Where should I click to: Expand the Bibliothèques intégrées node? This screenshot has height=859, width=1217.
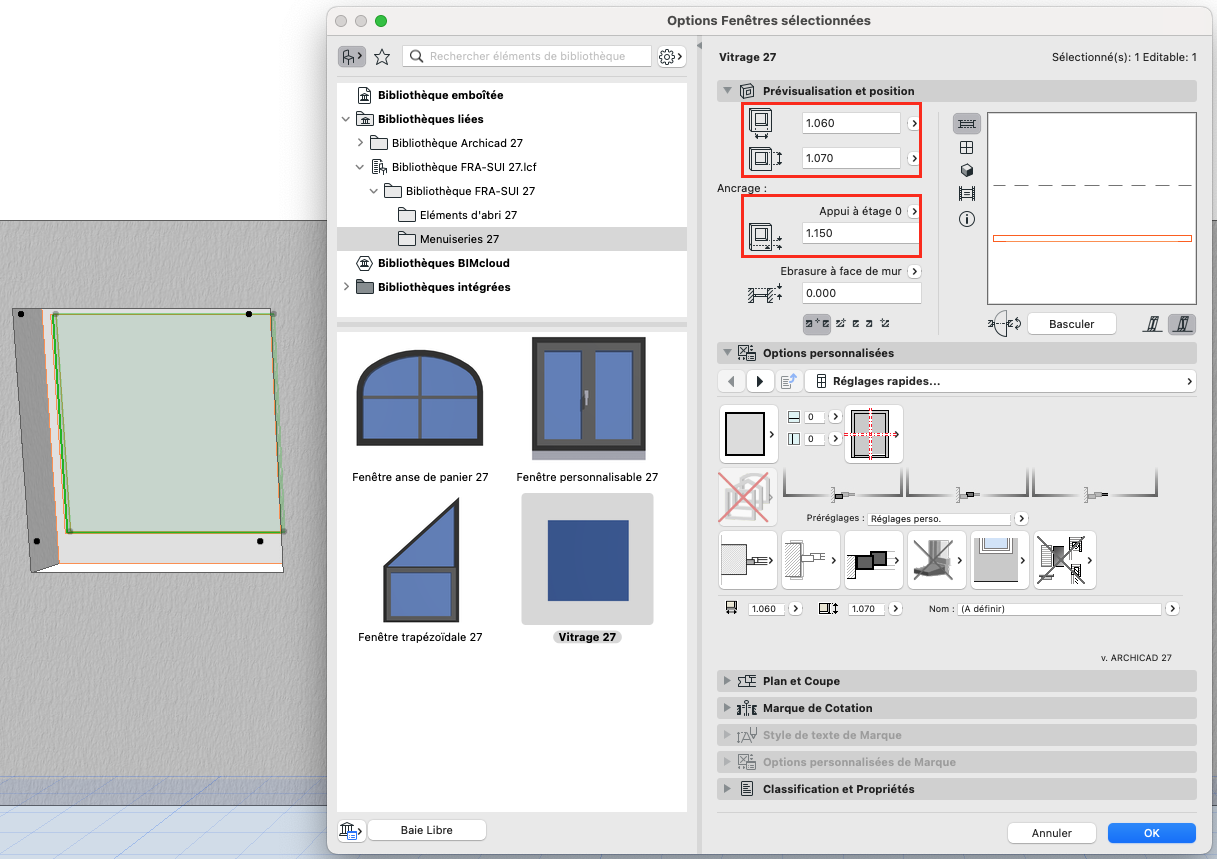pos(346,287)
